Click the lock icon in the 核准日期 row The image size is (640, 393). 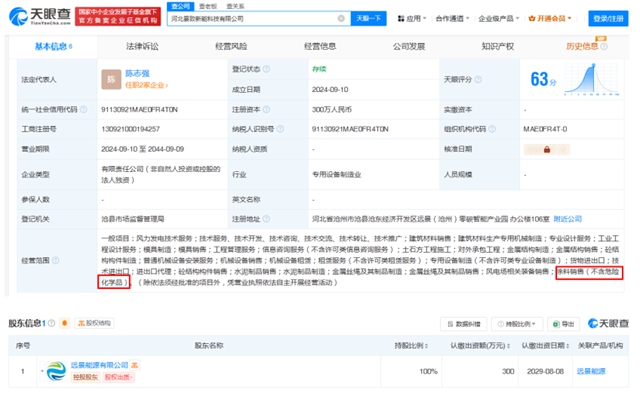(x=547, y=149)
